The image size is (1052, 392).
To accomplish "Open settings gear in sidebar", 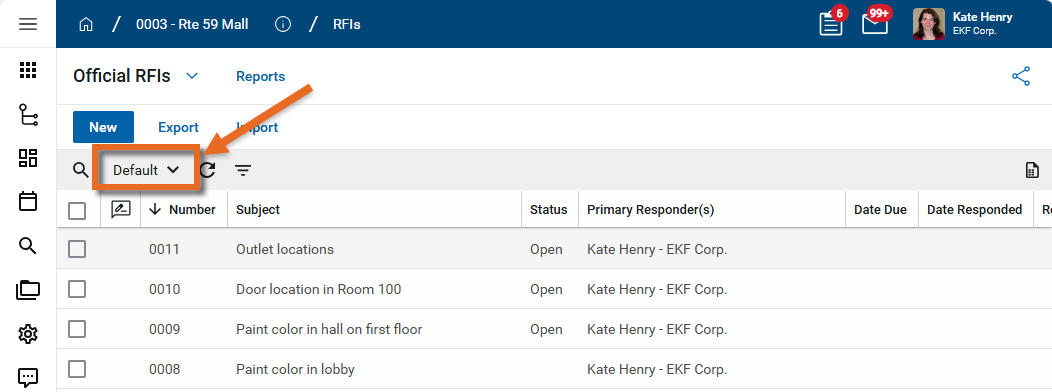I will point(28,334).
